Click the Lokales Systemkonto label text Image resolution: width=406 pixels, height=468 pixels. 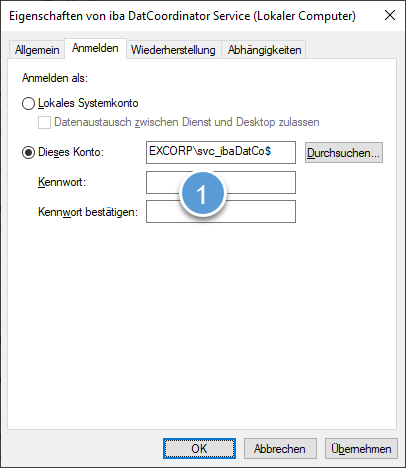coord(88,103)
